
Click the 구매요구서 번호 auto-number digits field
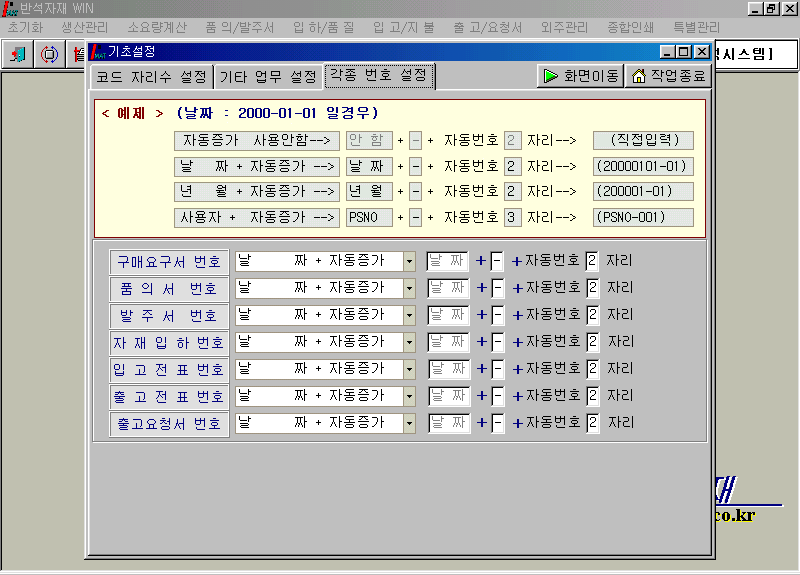click(x=593, y=261)
